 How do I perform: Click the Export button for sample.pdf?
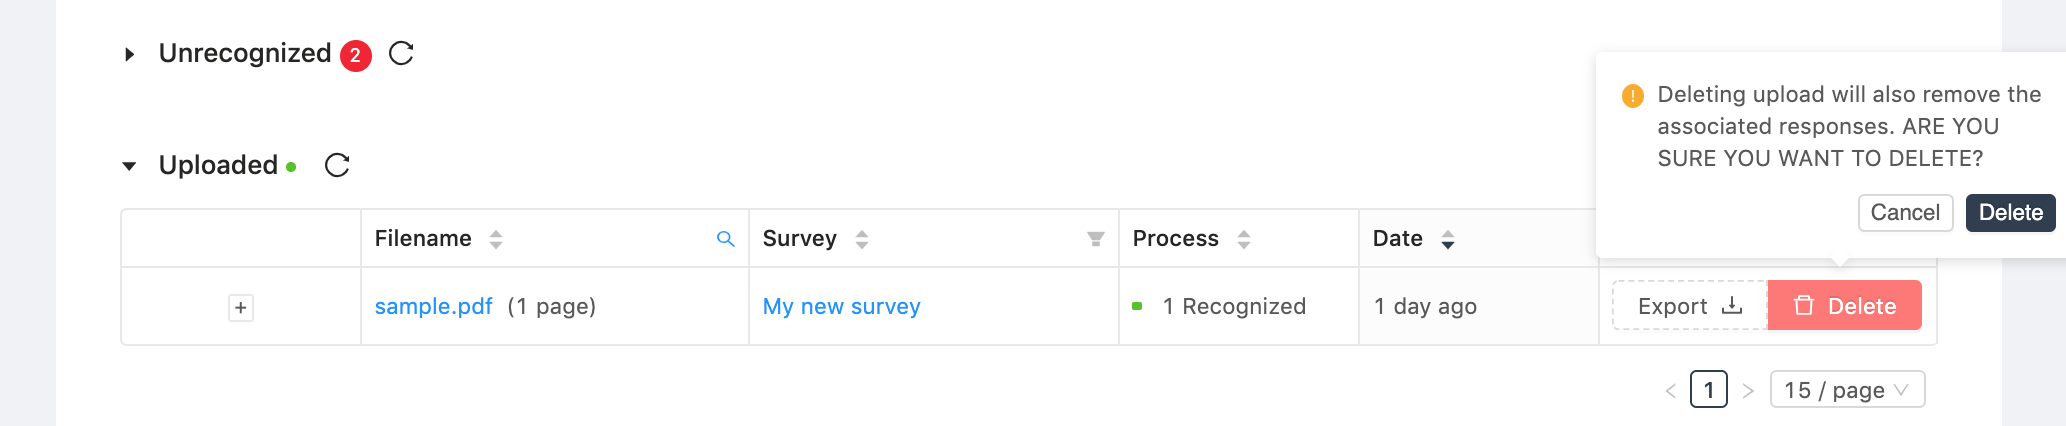pos(1690,306)
